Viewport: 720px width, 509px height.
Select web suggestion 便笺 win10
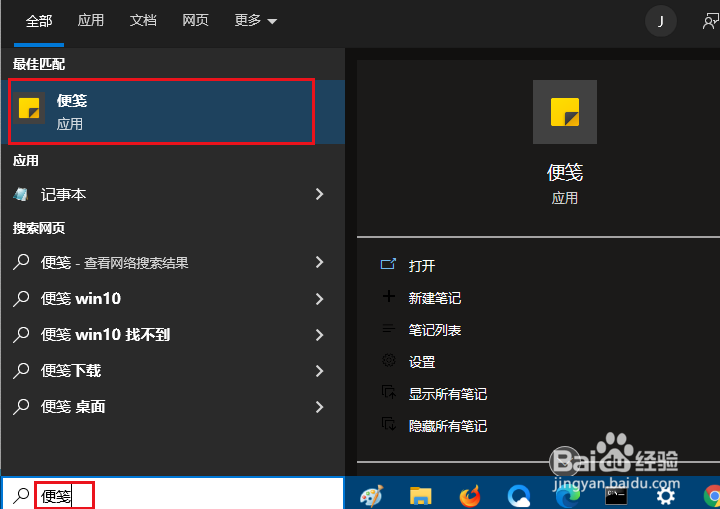[x=173, y=299]
